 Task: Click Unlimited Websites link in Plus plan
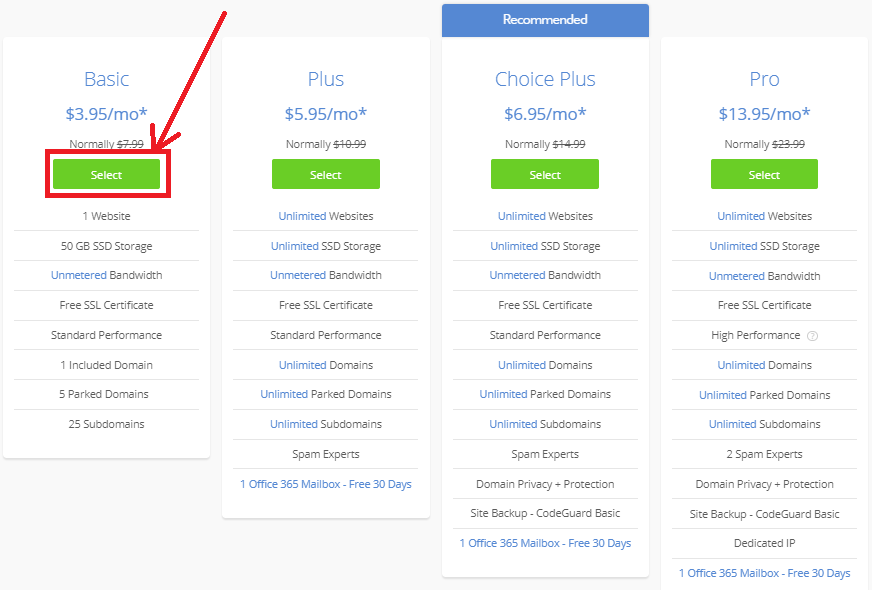point(302,216)
